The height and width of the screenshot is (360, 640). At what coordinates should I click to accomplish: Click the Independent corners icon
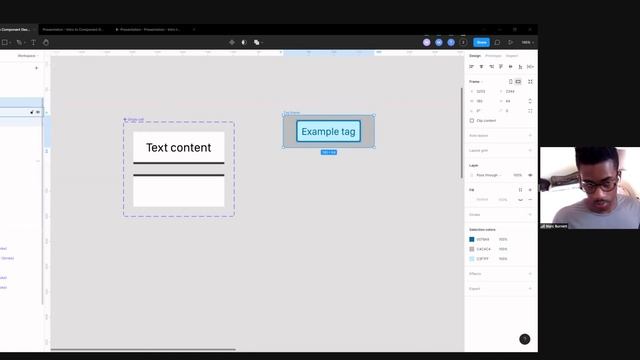pos(530,111)
